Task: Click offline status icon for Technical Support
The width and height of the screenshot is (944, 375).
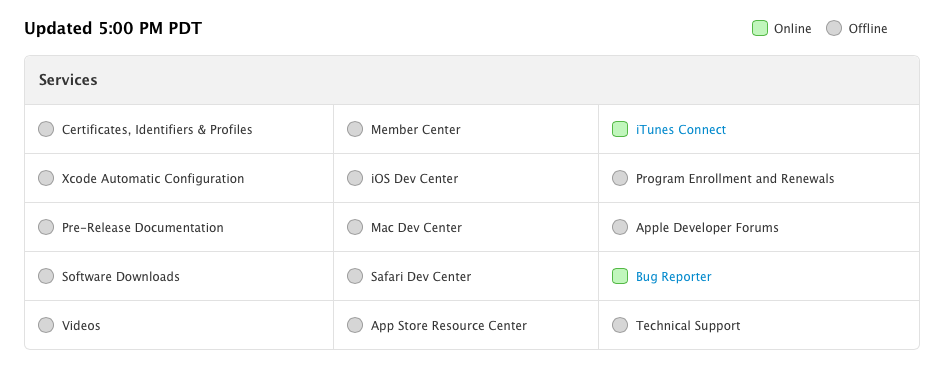Action: coord(620,324)
